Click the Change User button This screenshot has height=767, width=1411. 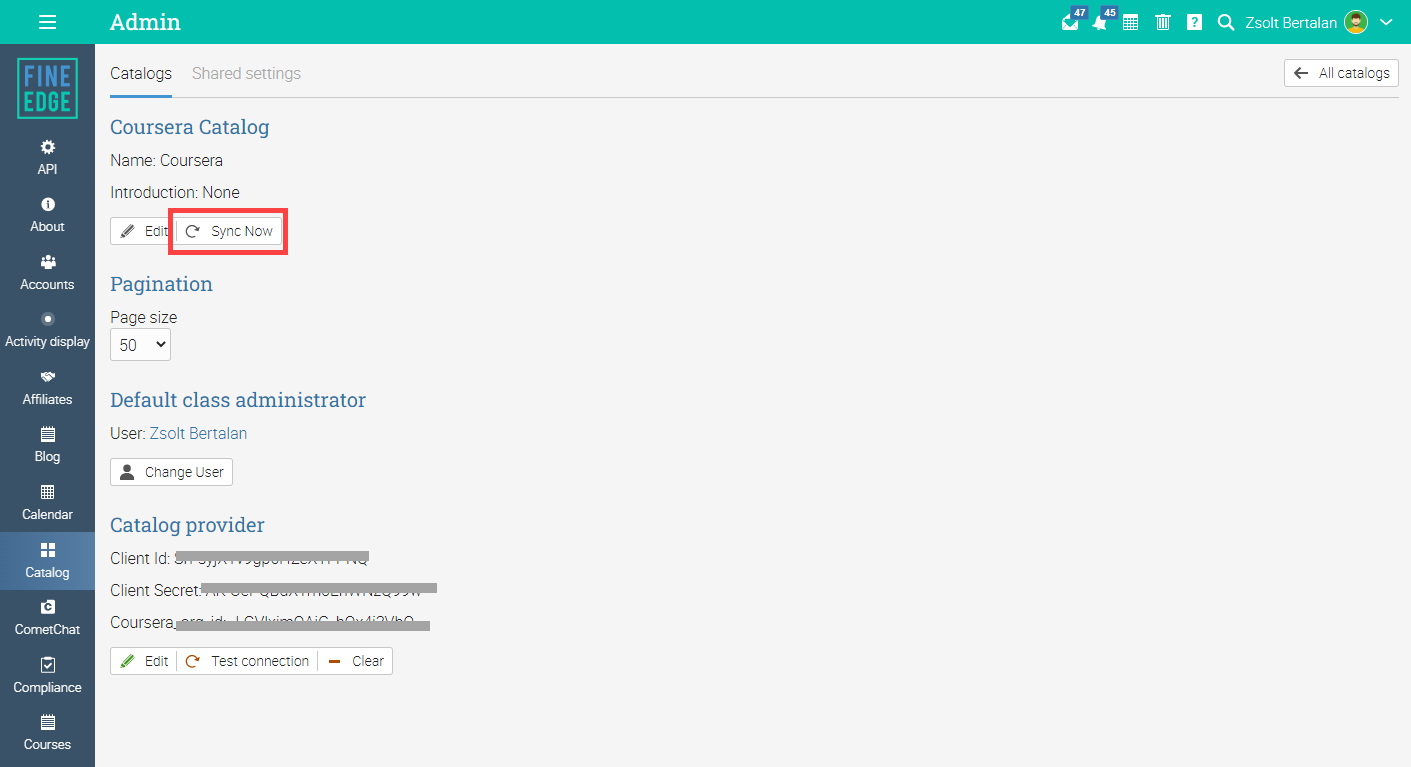point(171,472)
